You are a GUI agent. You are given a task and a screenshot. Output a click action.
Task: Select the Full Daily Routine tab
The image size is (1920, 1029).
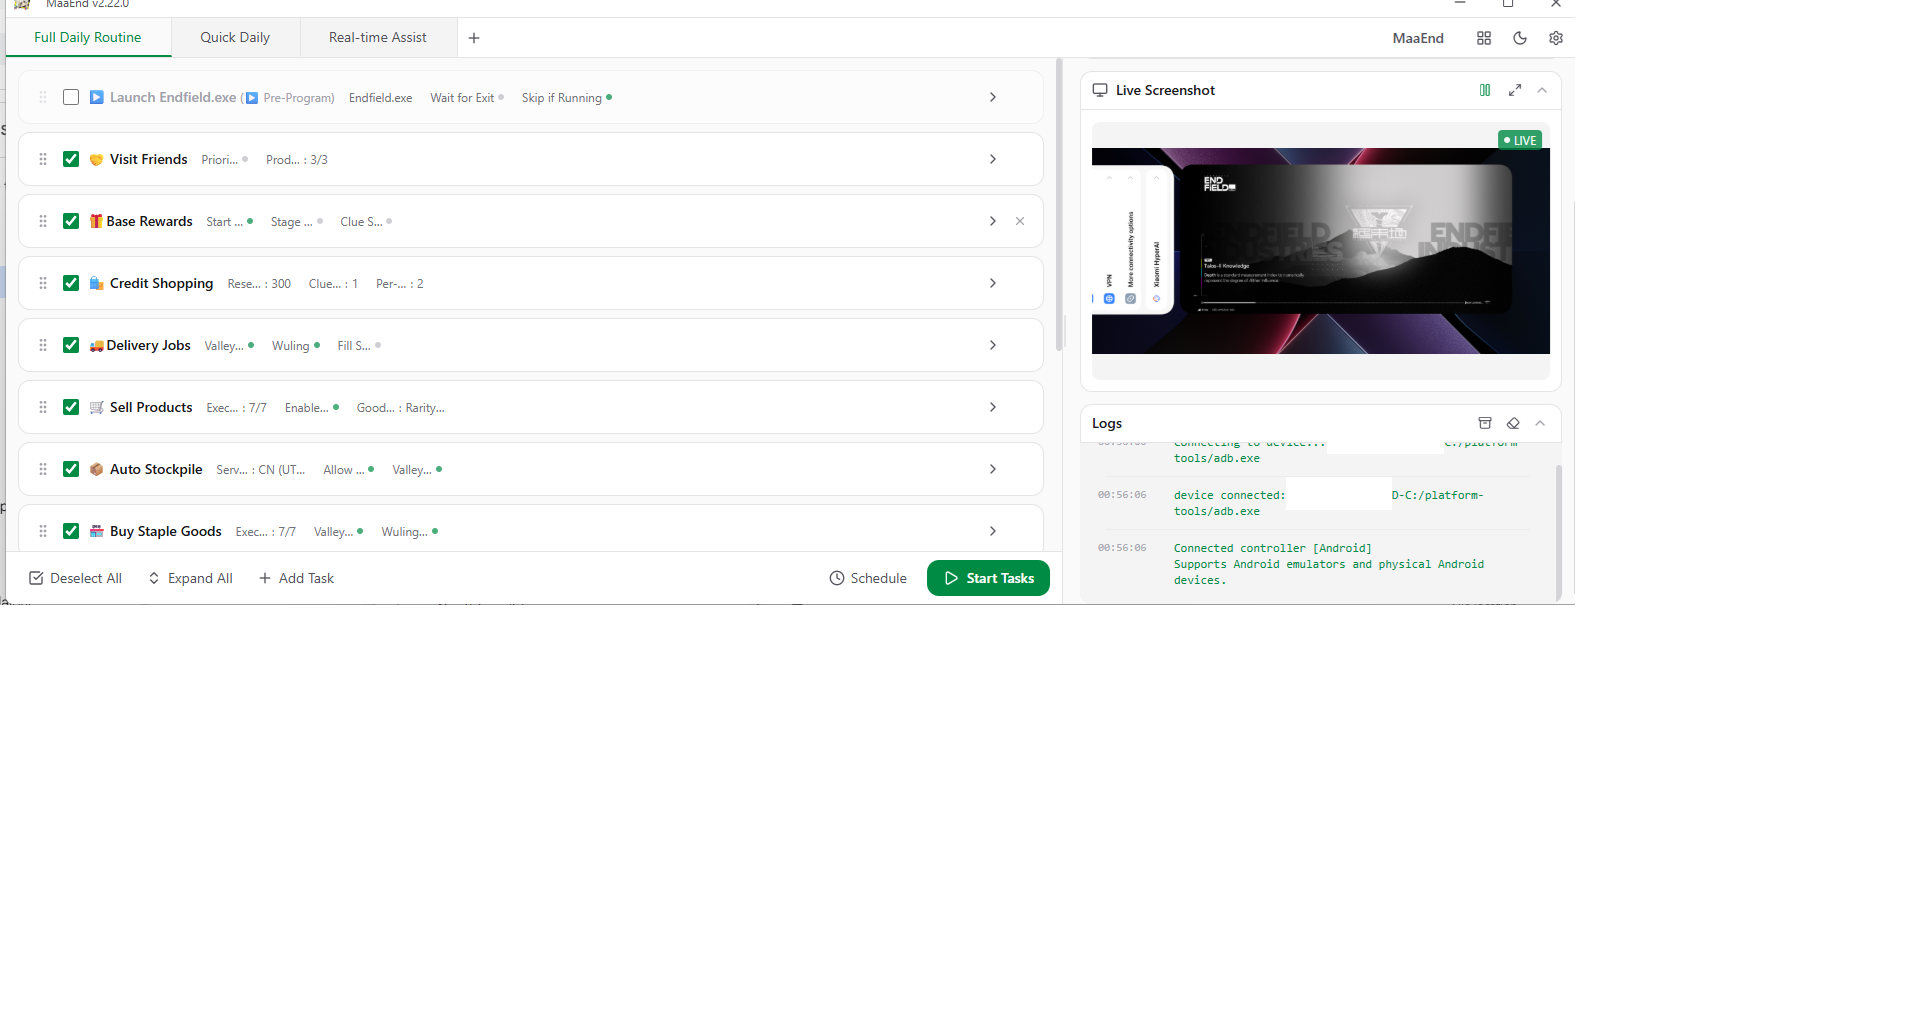pyautogui.click(x=88, y=38)
